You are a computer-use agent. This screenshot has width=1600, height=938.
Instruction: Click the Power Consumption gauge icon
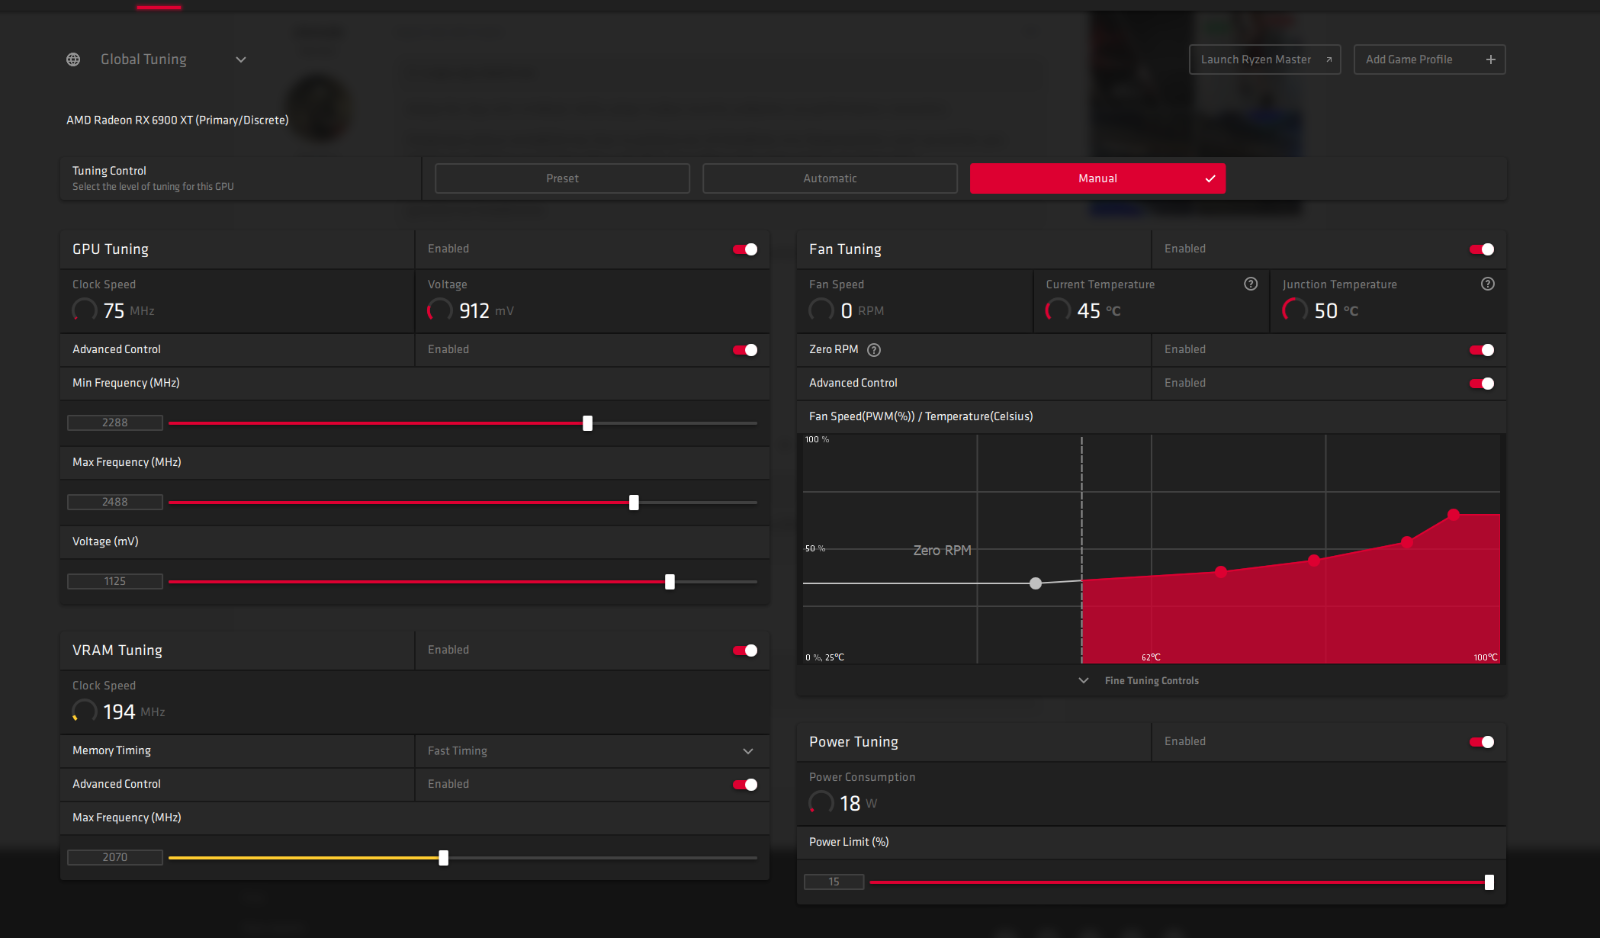(822, 803)
